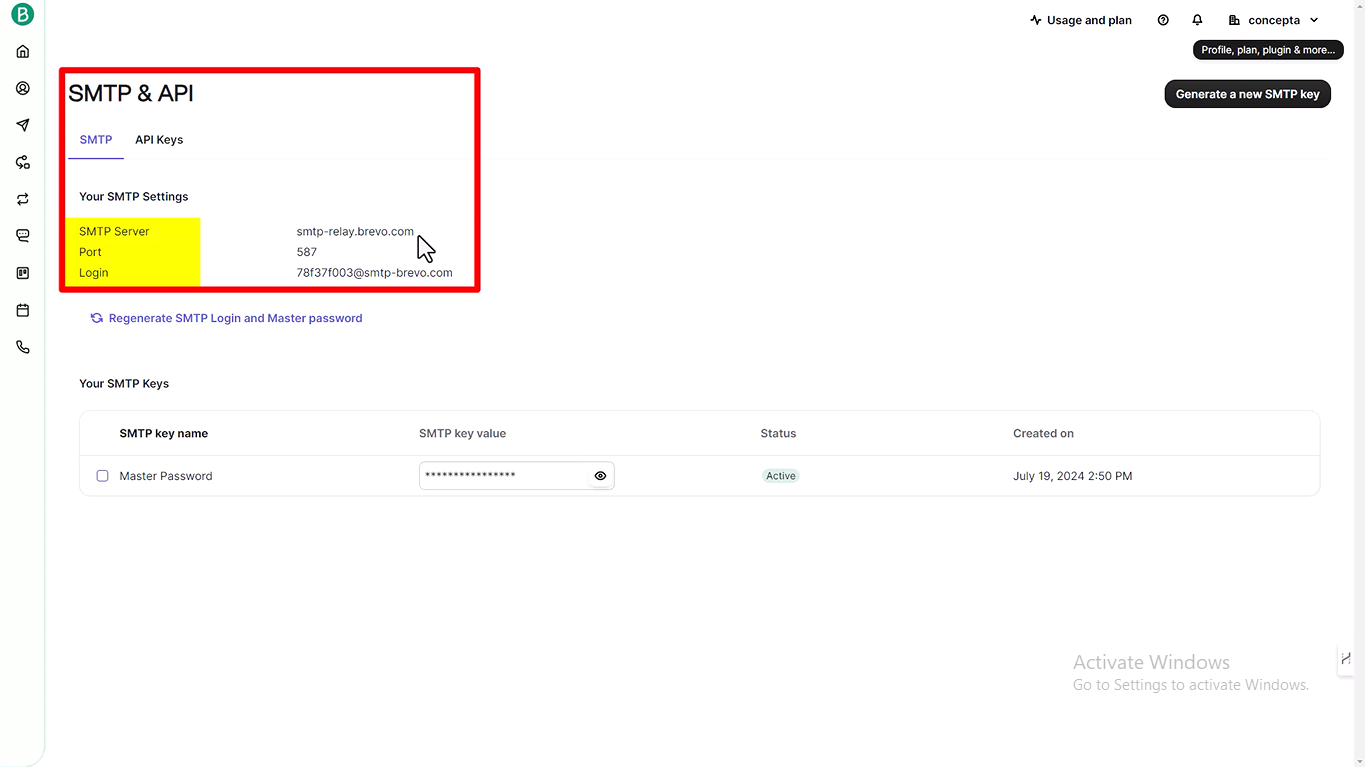The height and width of the screenshot is (767, 1365).
Task: Expand the concepta account dropdown
Action: (1274, 20)
